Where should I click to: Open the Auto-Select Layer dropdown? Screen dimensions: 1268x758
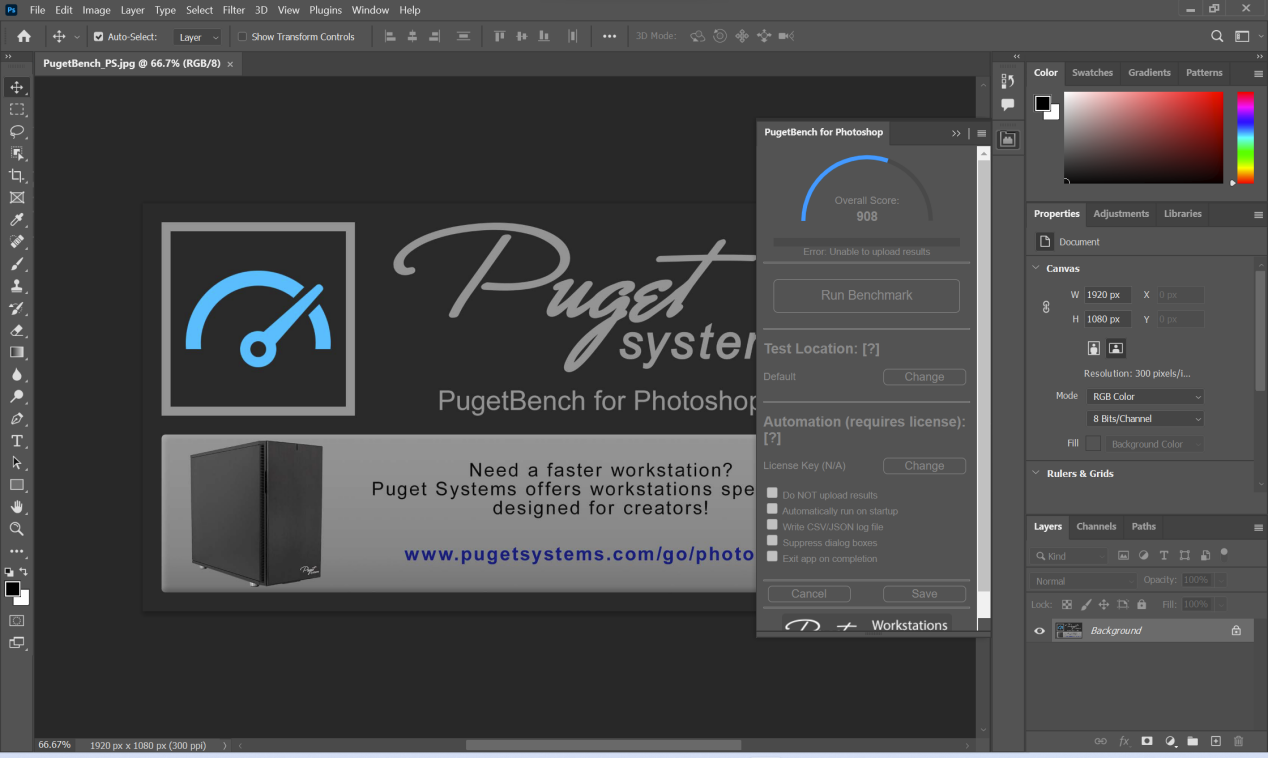pyautogui.click(x=198, y=37)
